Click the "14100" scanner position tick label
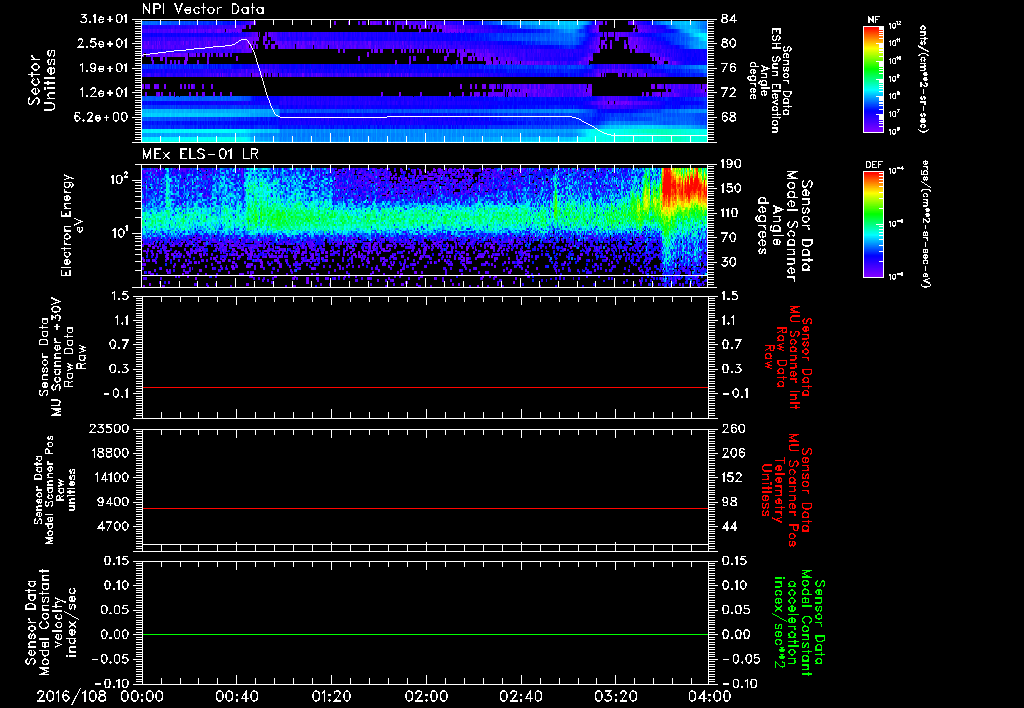Viewport: 1024px width, 708px height. [110, 477]
